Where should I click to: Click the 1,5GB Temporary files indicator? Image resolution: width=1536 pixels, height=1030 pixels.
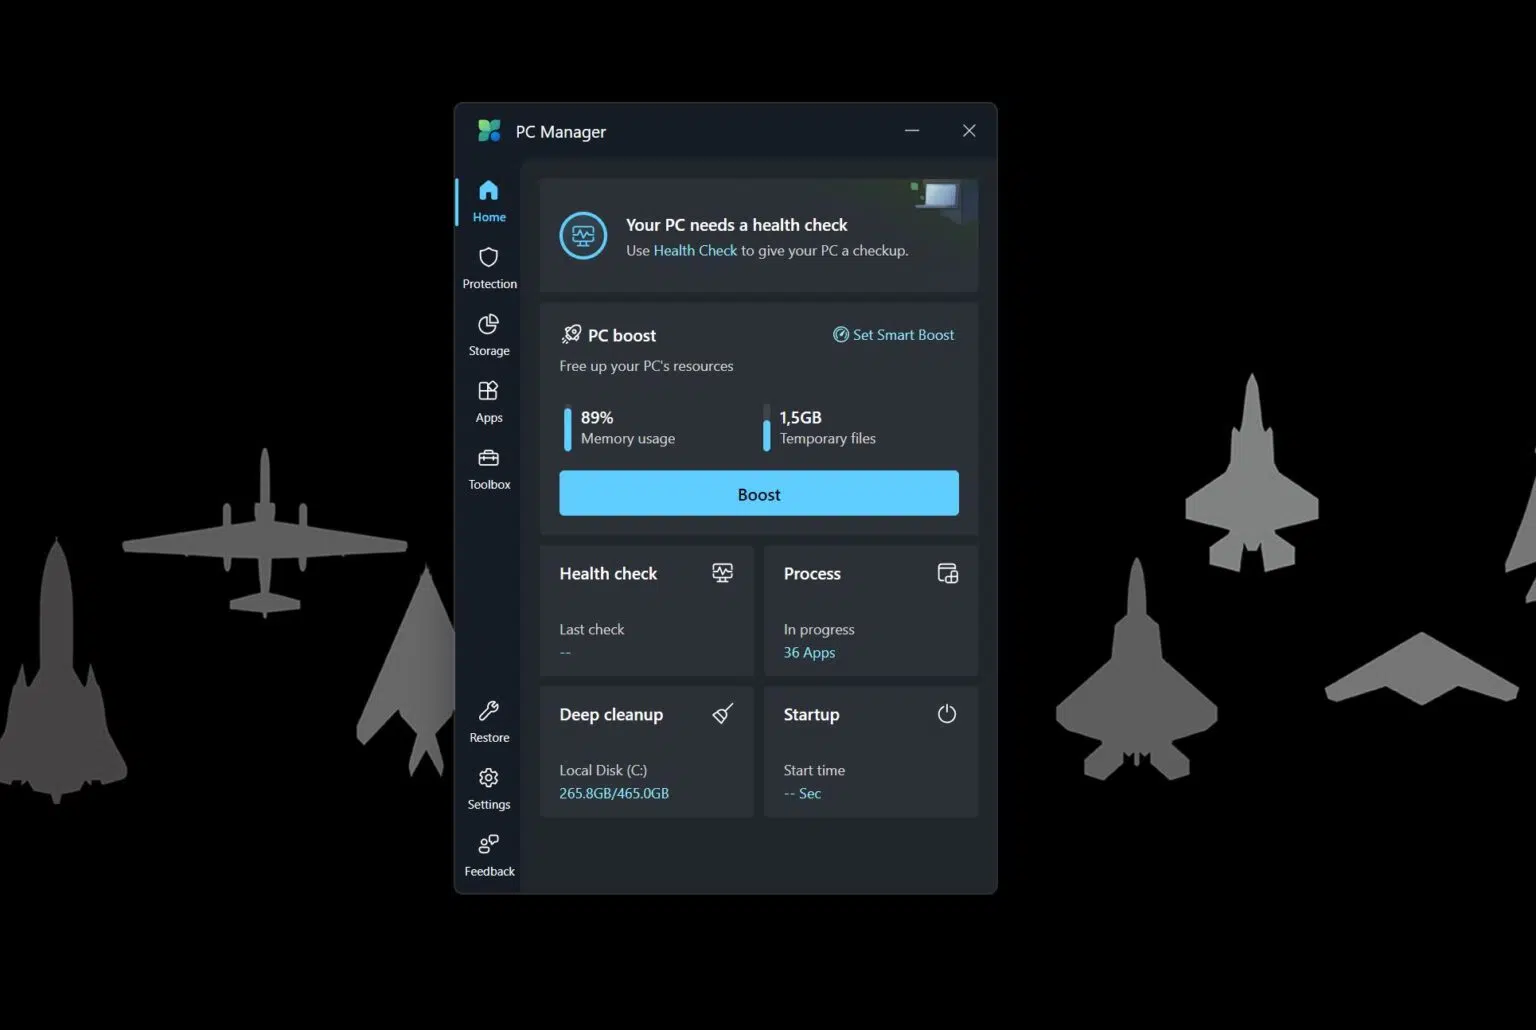pyautogui.click(x=819, y=428)
